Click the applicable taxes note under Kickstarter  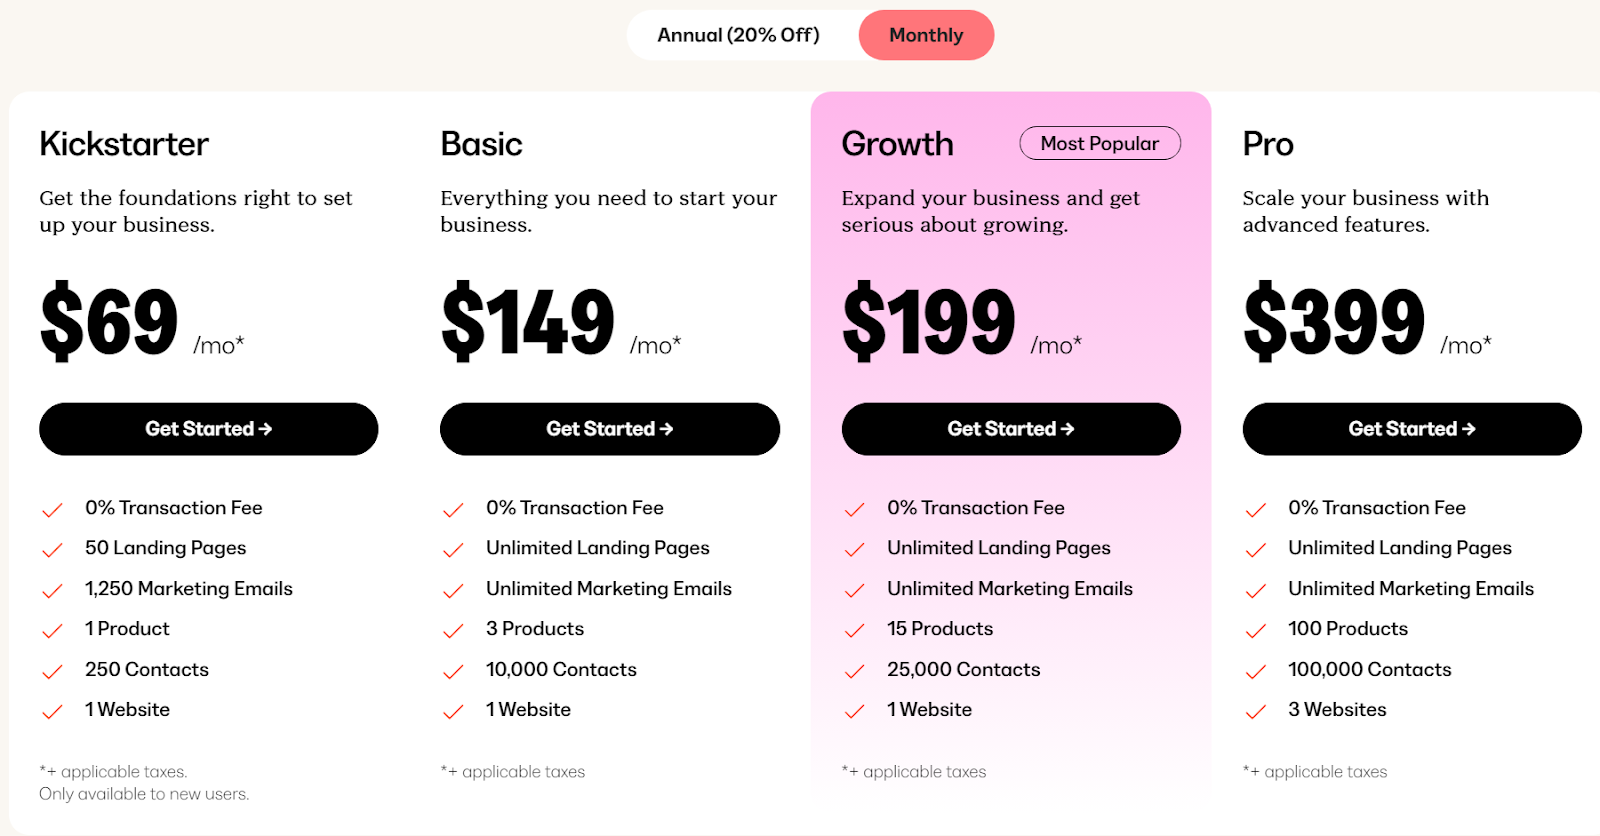pos(112,771)
